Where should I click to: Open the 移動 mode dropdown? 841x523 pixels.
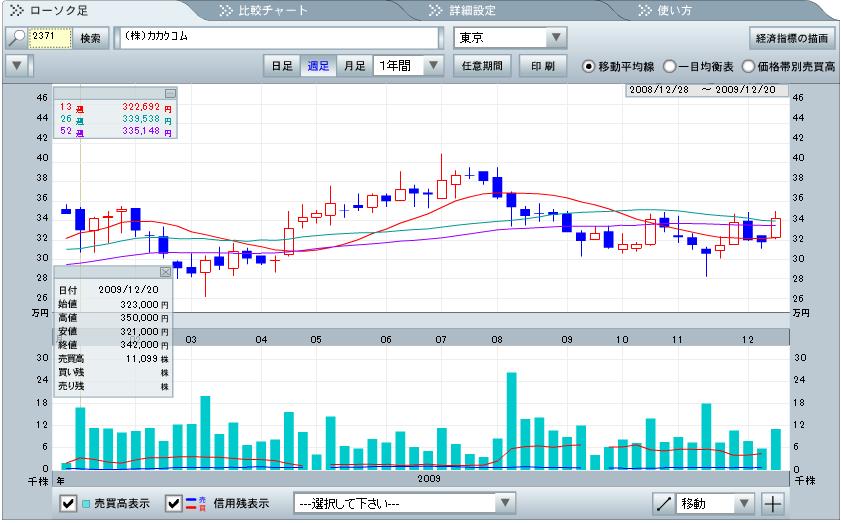click(x=744, y=503)
